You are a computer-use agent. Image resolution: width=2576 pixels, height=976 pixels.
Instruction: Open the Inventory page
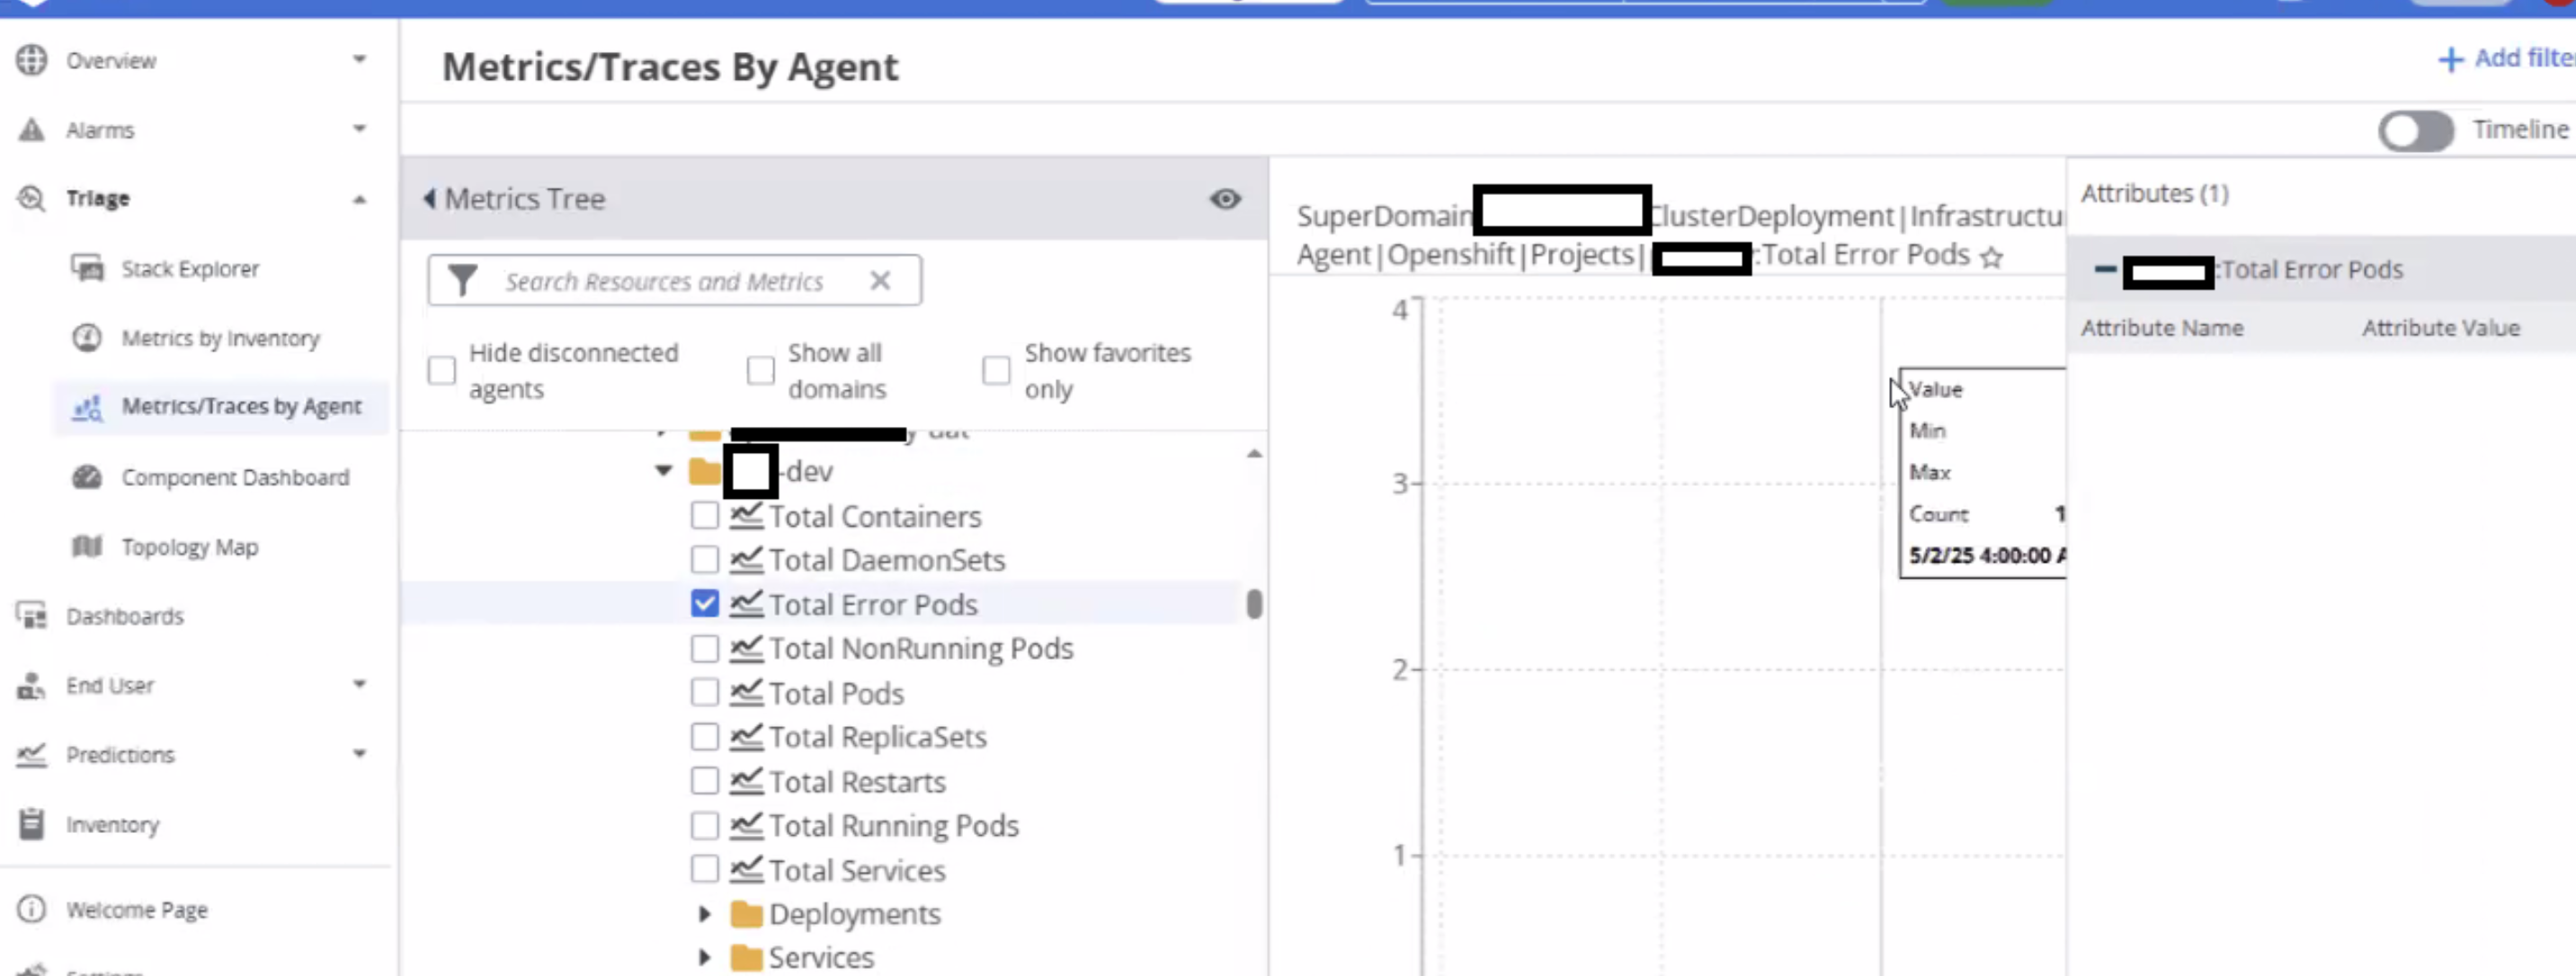112,825
